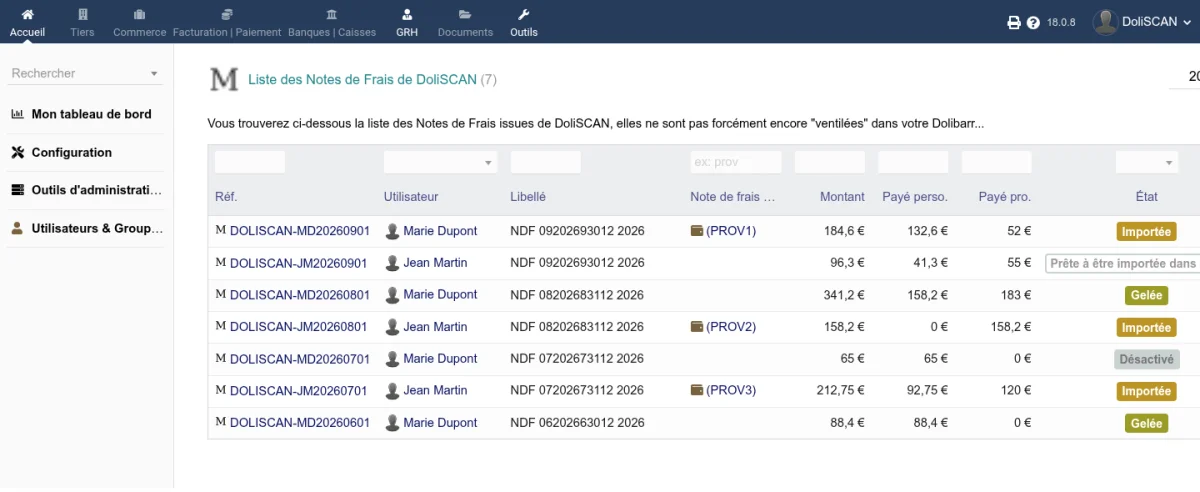
Task: Open the Tiers menu
Action: pyautogui.click(x=82, y=22)
